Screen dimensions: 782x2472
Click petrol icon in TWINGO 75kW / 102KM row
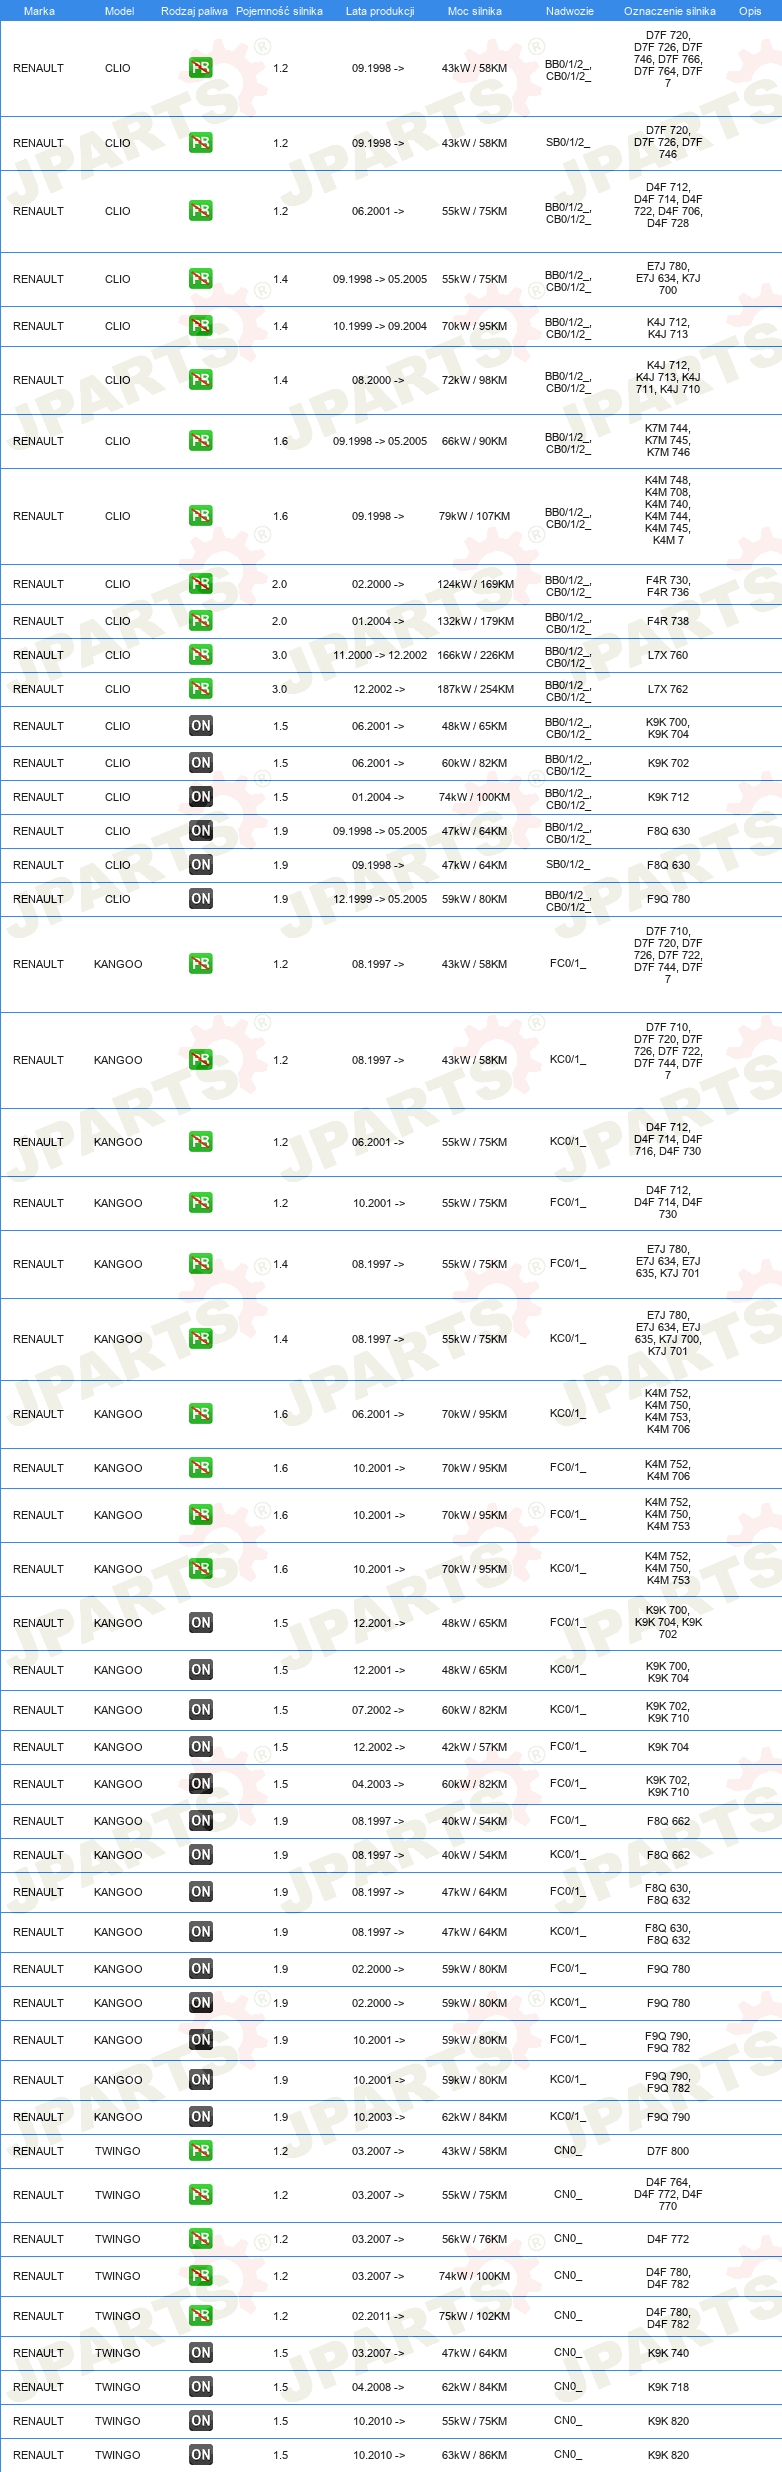coord(201,2316)
